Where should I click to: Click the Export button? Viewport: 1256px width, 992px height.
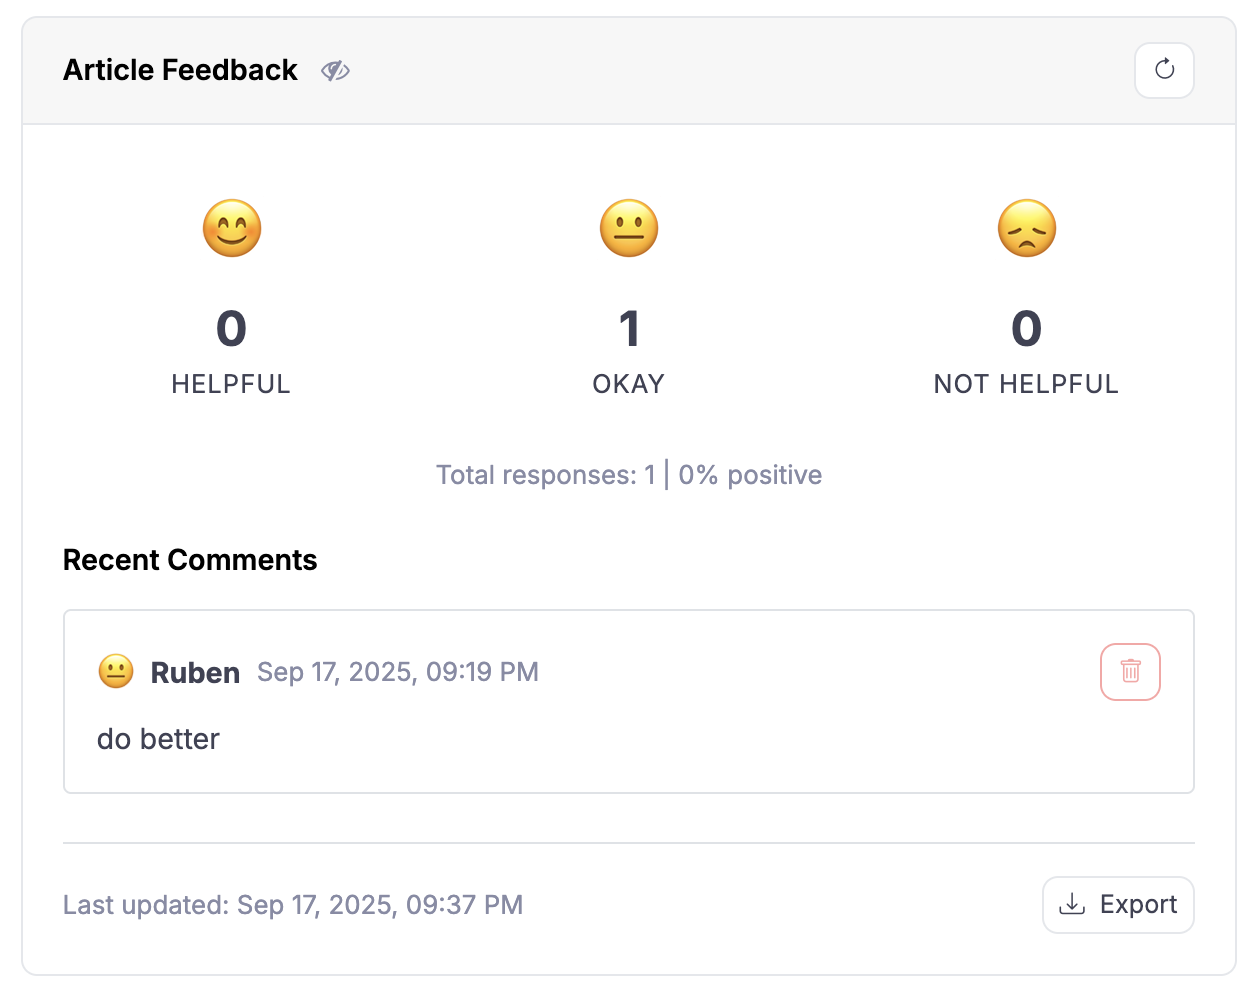click(x=1118, y=905)
